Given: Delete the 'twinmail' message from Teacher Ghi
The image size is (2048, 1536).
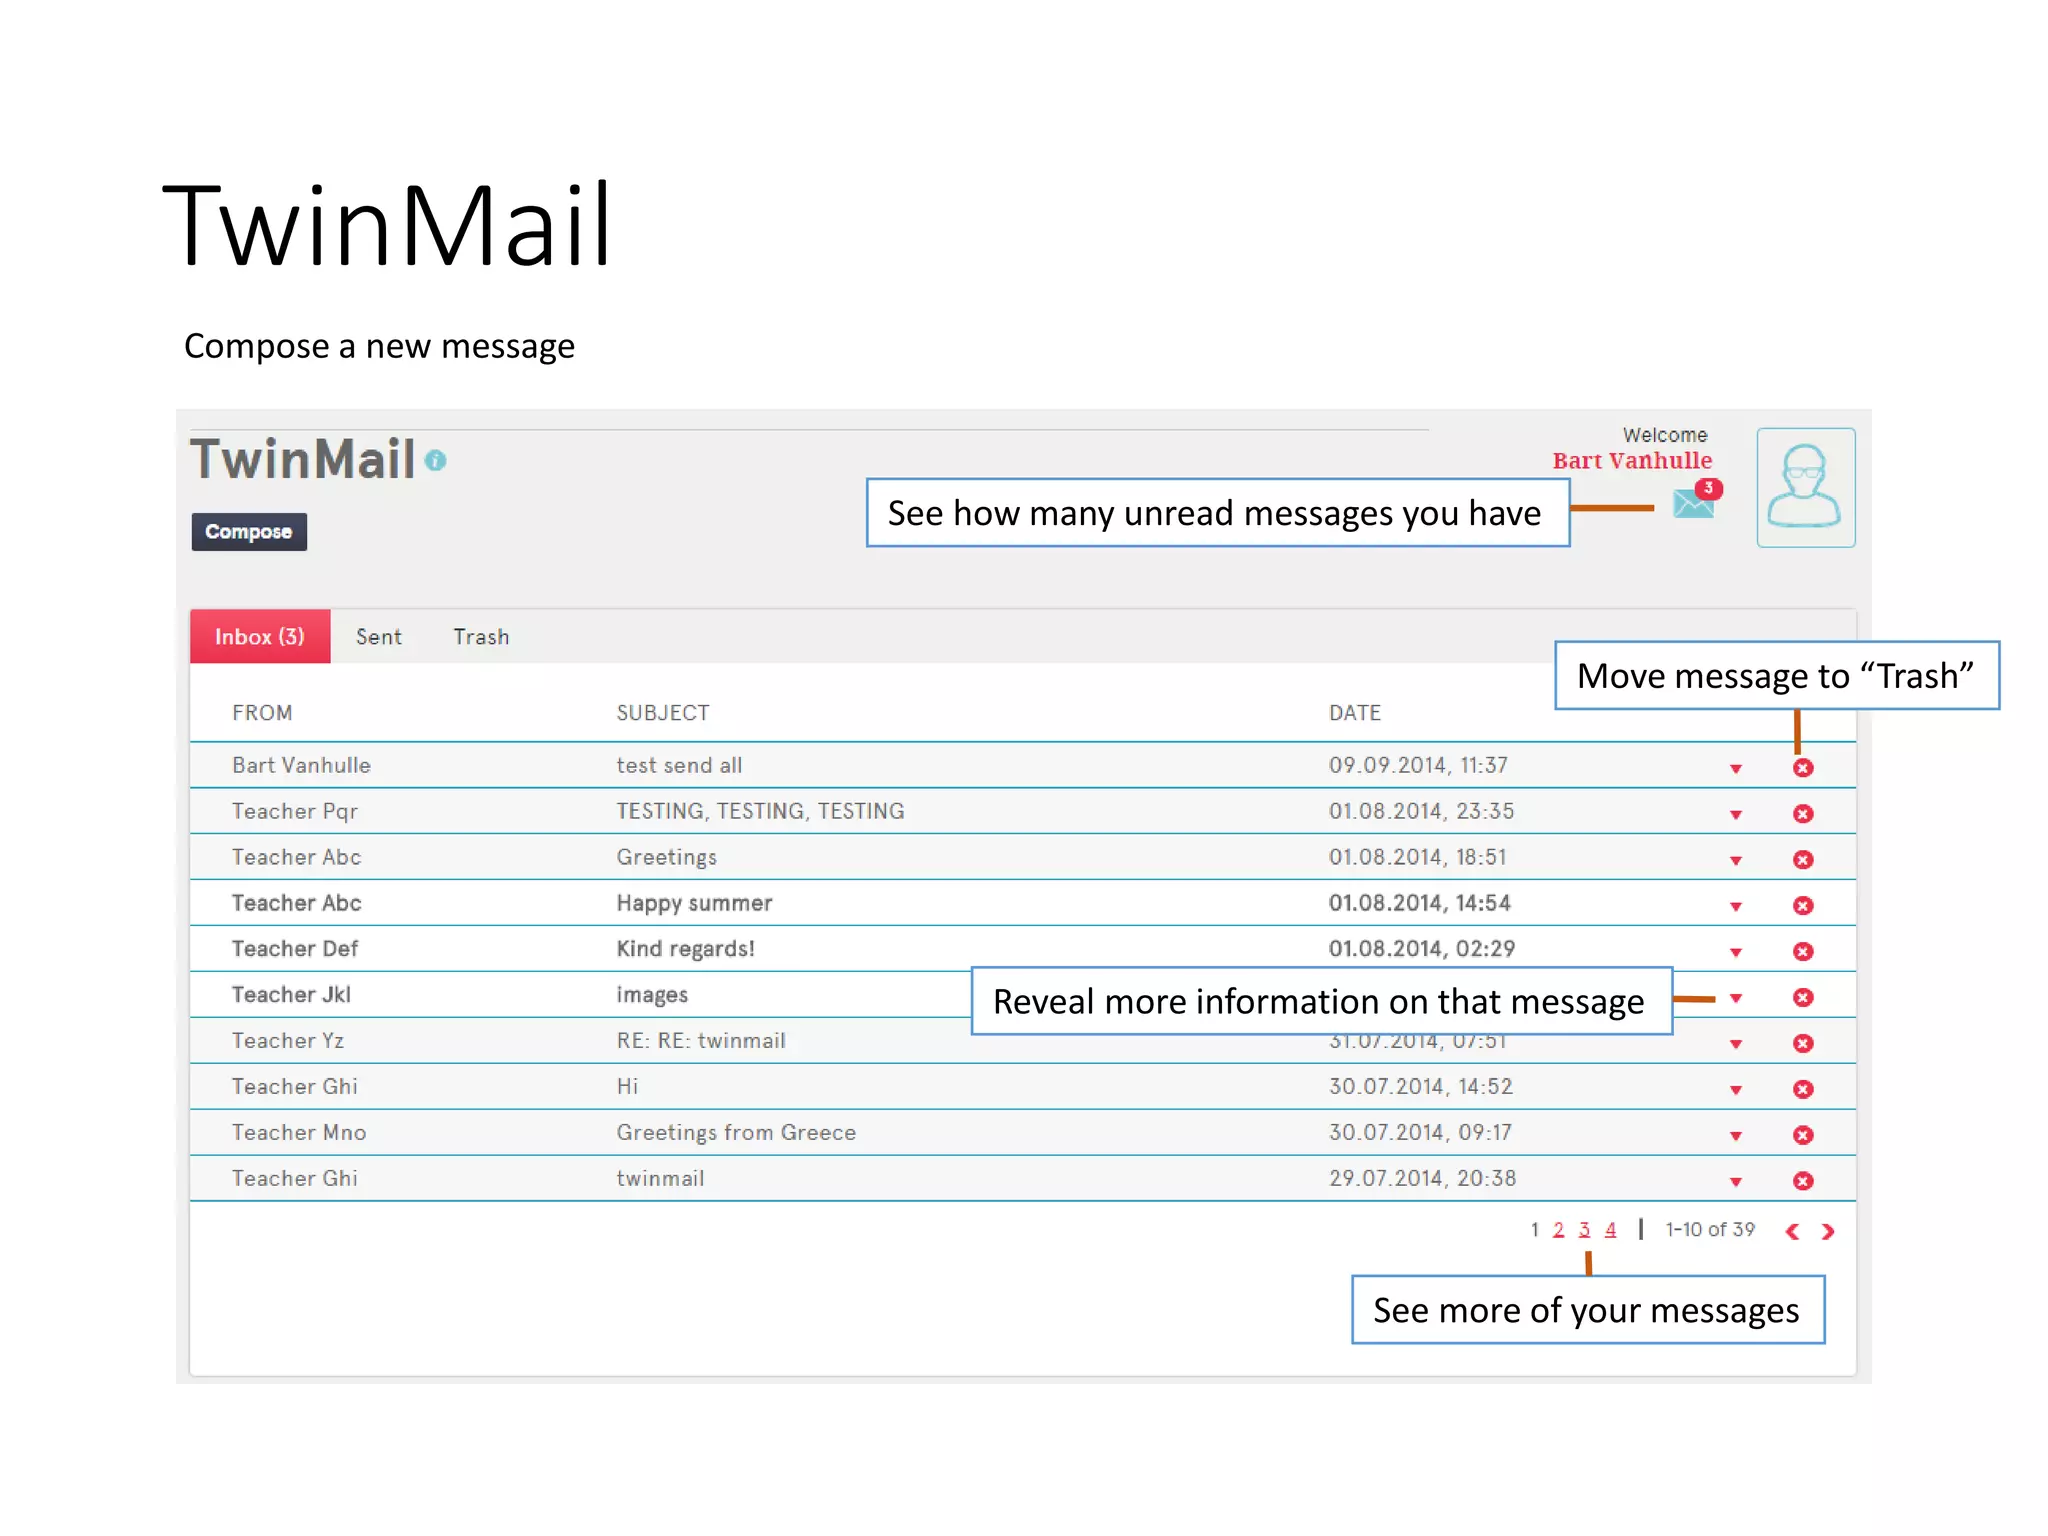Looking at the screenshot, I should coord(1803,1182).
